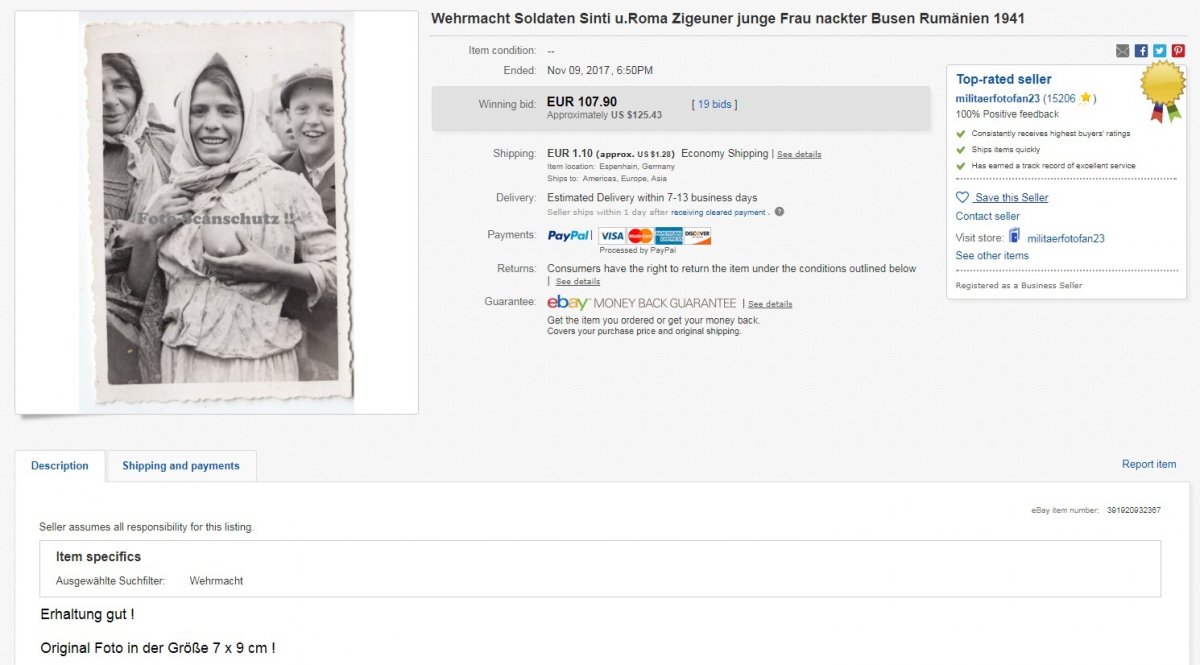Click the PayPal logo in Payments

click(568, 236)
